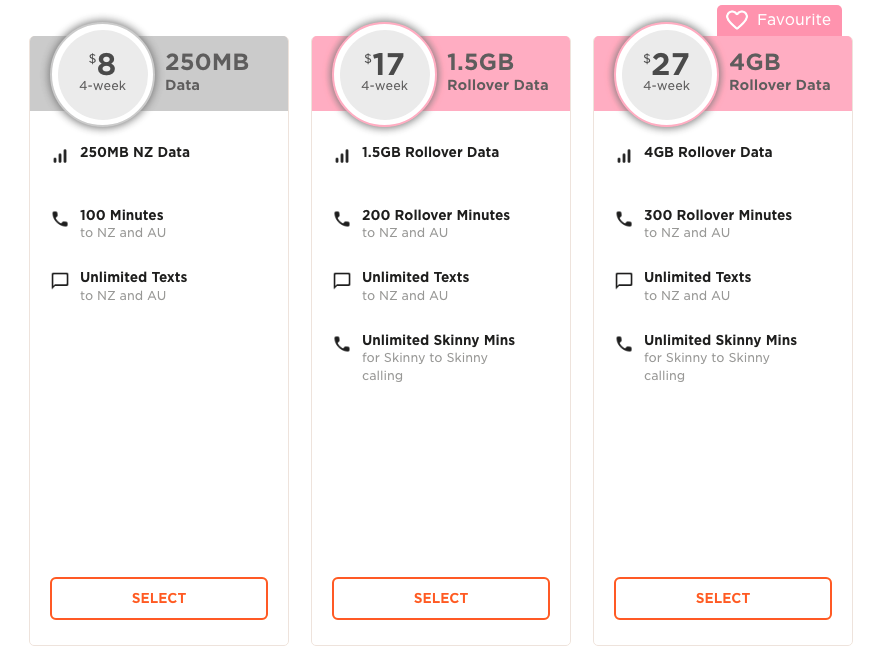Screen dimensions: 877x658
Task: Select the $8 4-week plan
Action: tap(159, 598)
